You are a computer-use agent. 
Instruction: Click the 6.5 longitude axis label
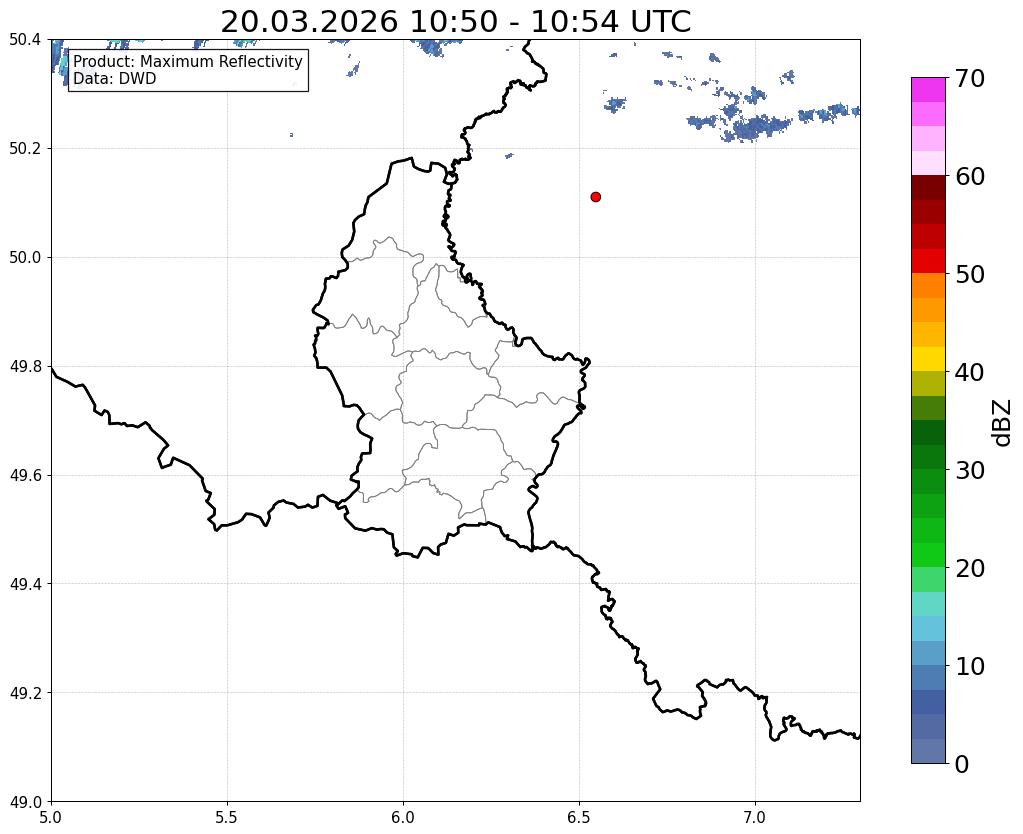(x=579, y=818)
